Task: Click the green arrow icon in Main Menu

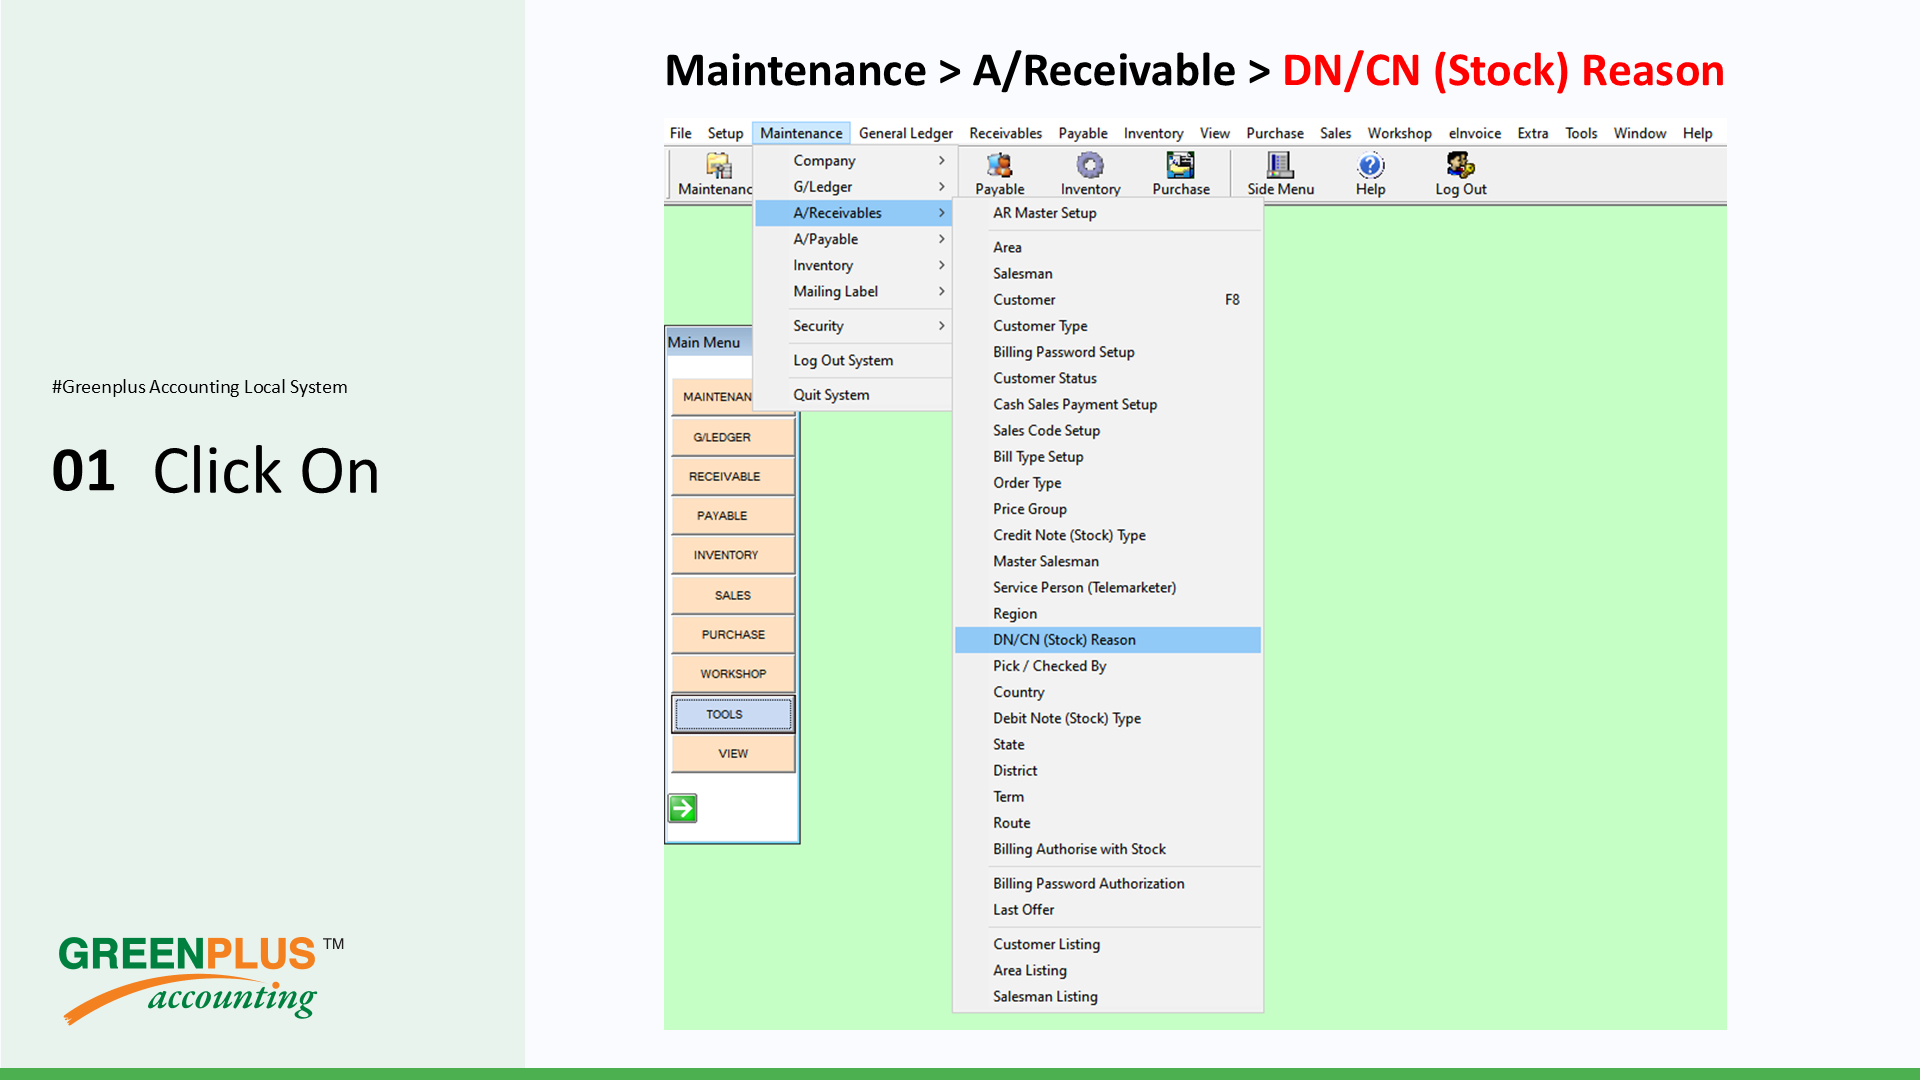Action: click(683, 808)
